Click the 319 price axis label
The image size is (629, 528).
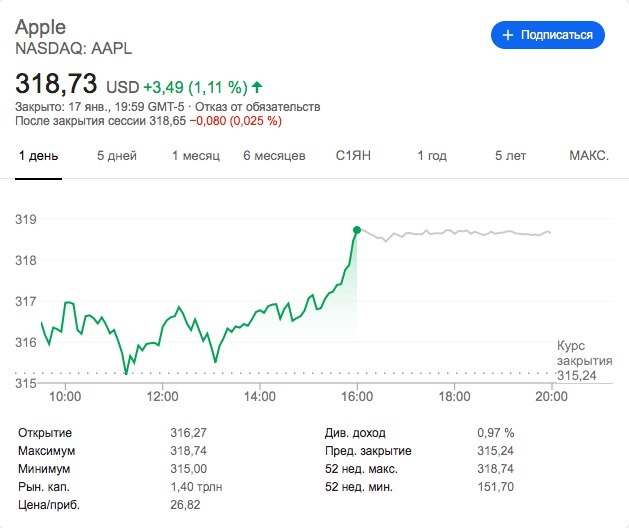pyautogui.click(x=26, y=219)
